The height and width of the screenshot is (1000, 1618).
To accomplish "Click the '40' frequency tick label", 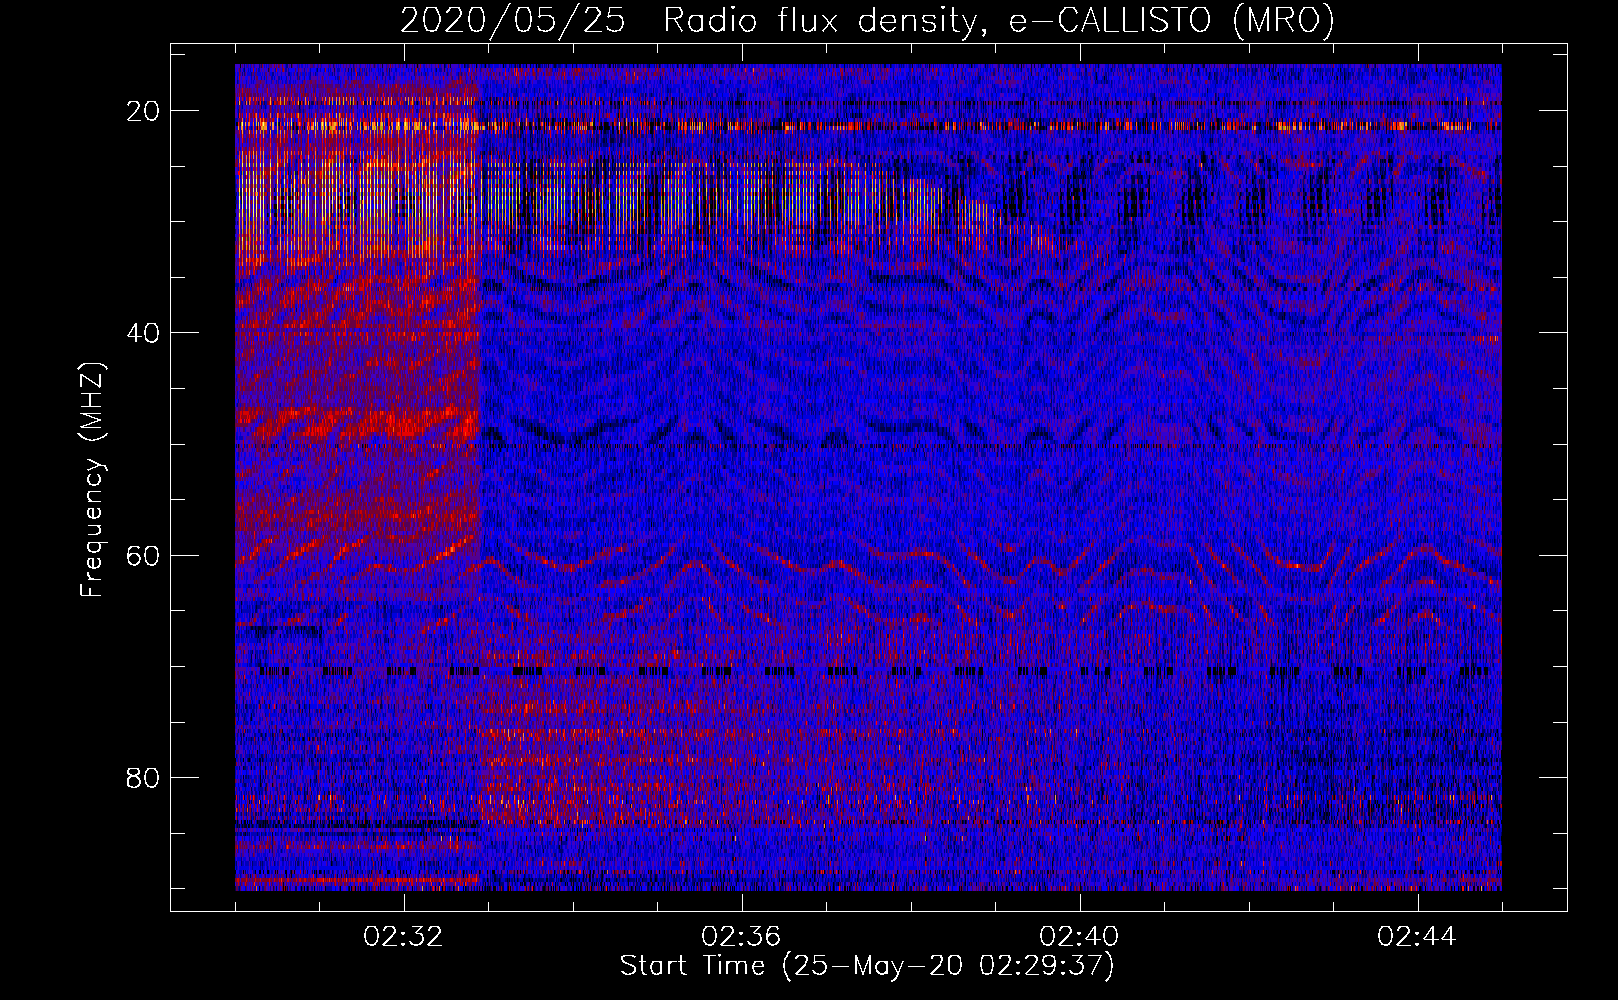I will (144, 333).
